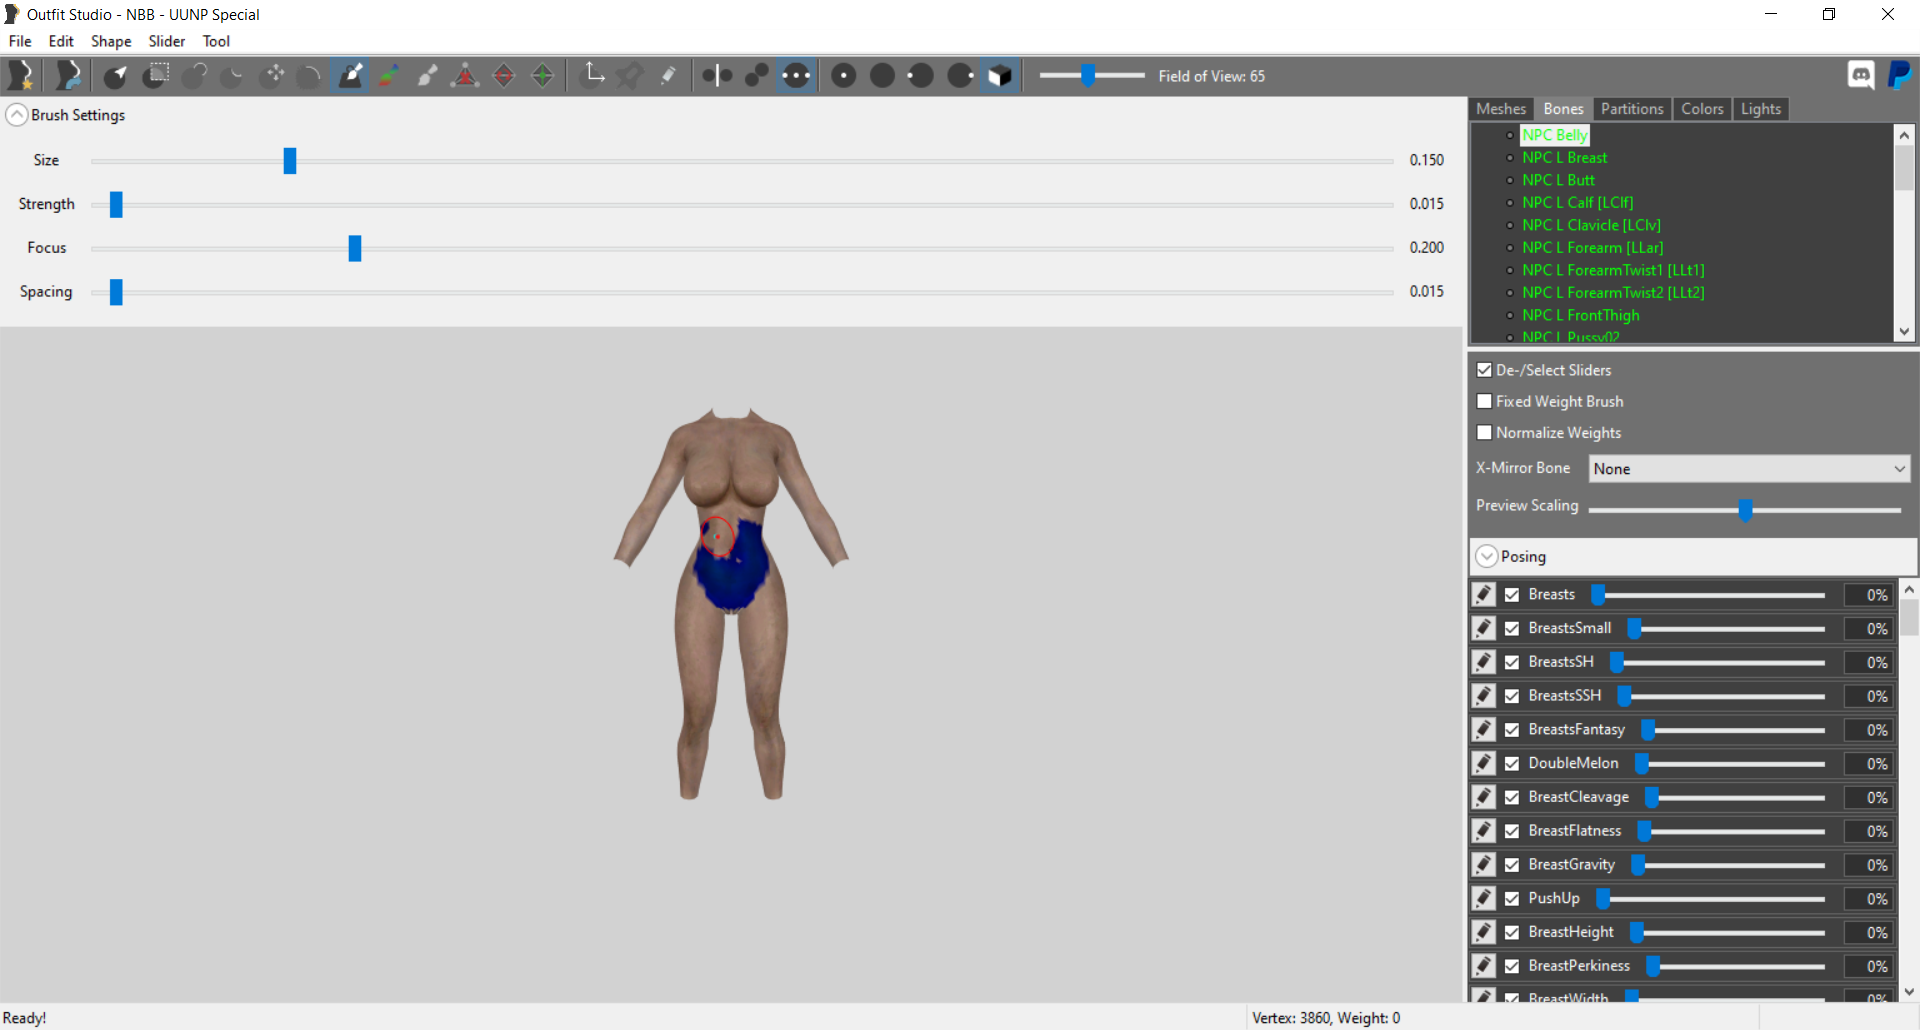Click the New Project toolbar icon

click(20, 75)
